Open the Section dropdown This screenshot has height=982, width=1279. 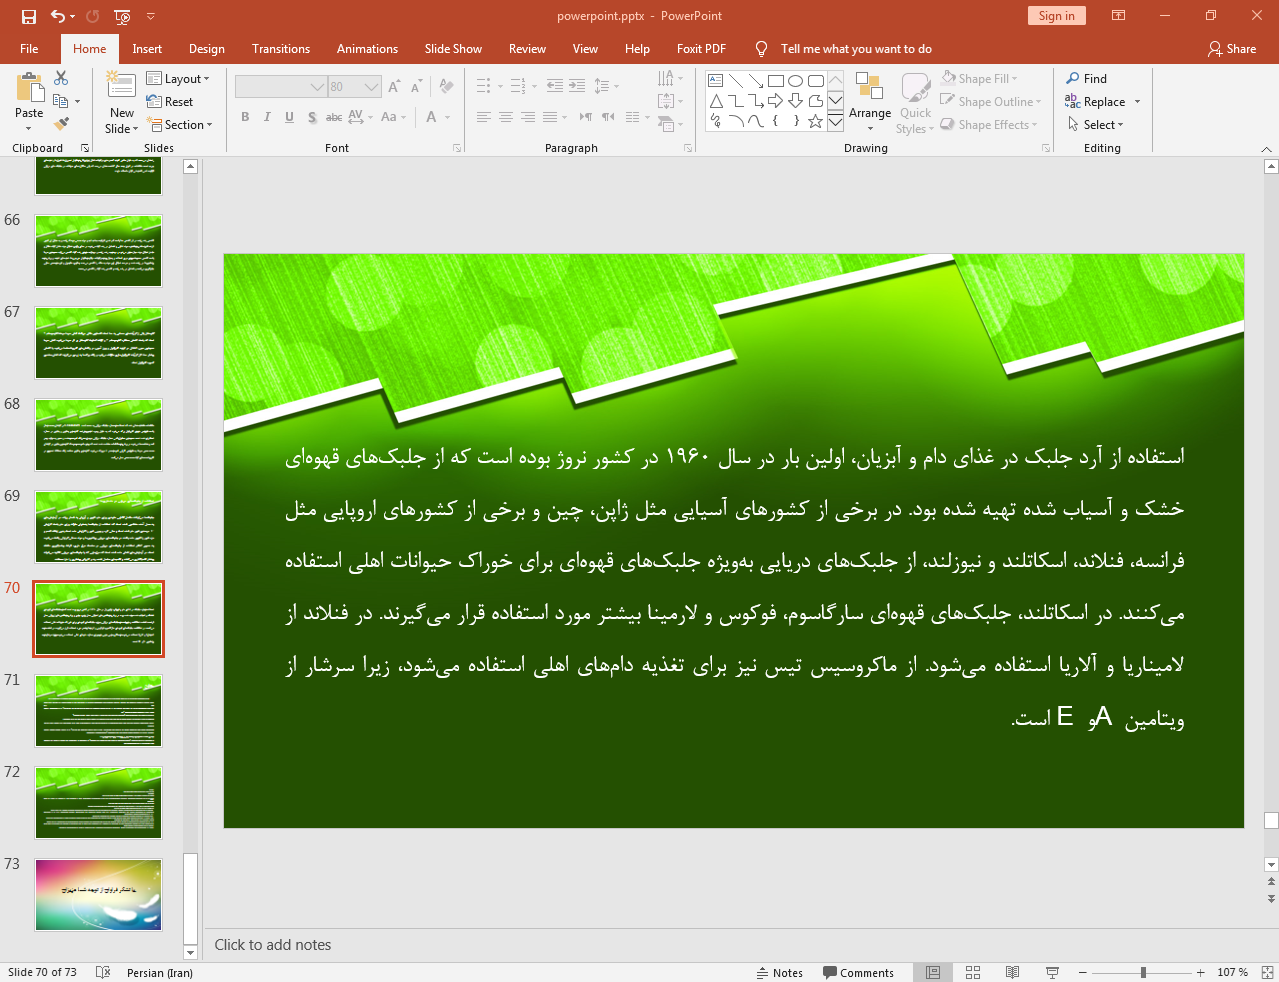coord(180,125)
